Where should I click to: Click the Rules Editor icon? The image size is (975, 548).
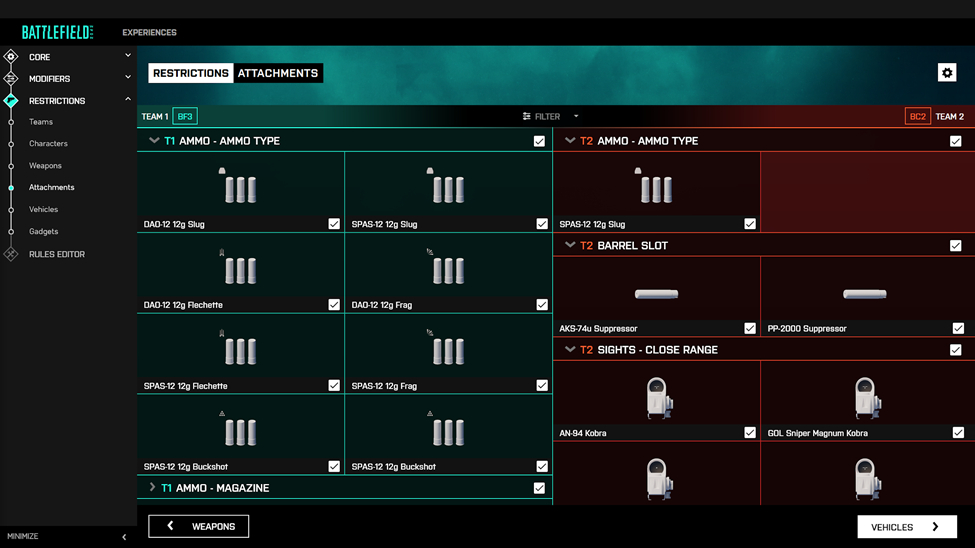point(11,254)
